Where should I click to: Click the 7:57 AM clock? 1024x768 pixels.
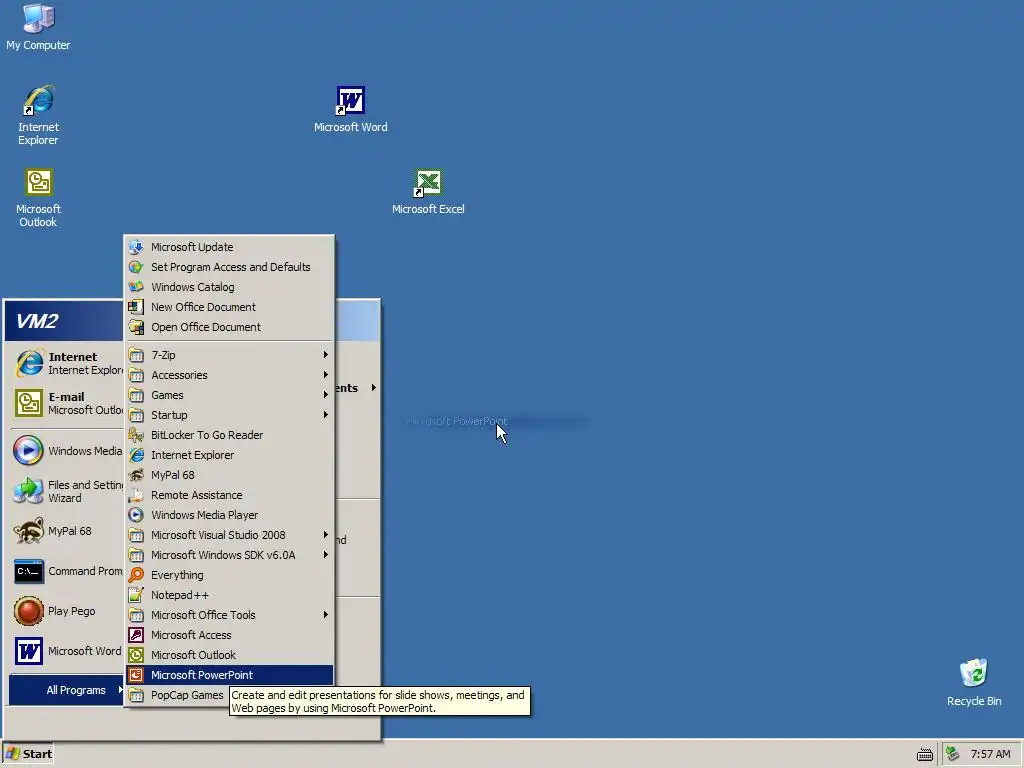coord(991,754)
